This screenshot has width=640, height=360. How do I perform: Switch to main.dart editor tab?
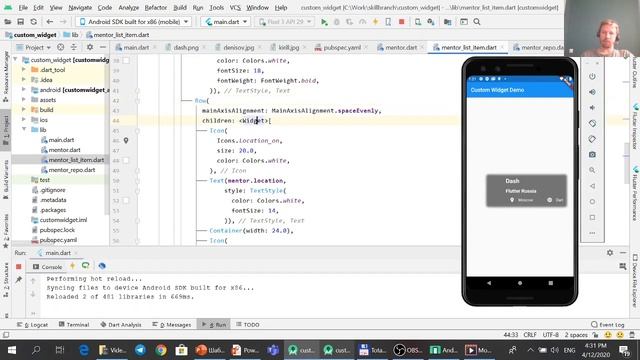136,47
